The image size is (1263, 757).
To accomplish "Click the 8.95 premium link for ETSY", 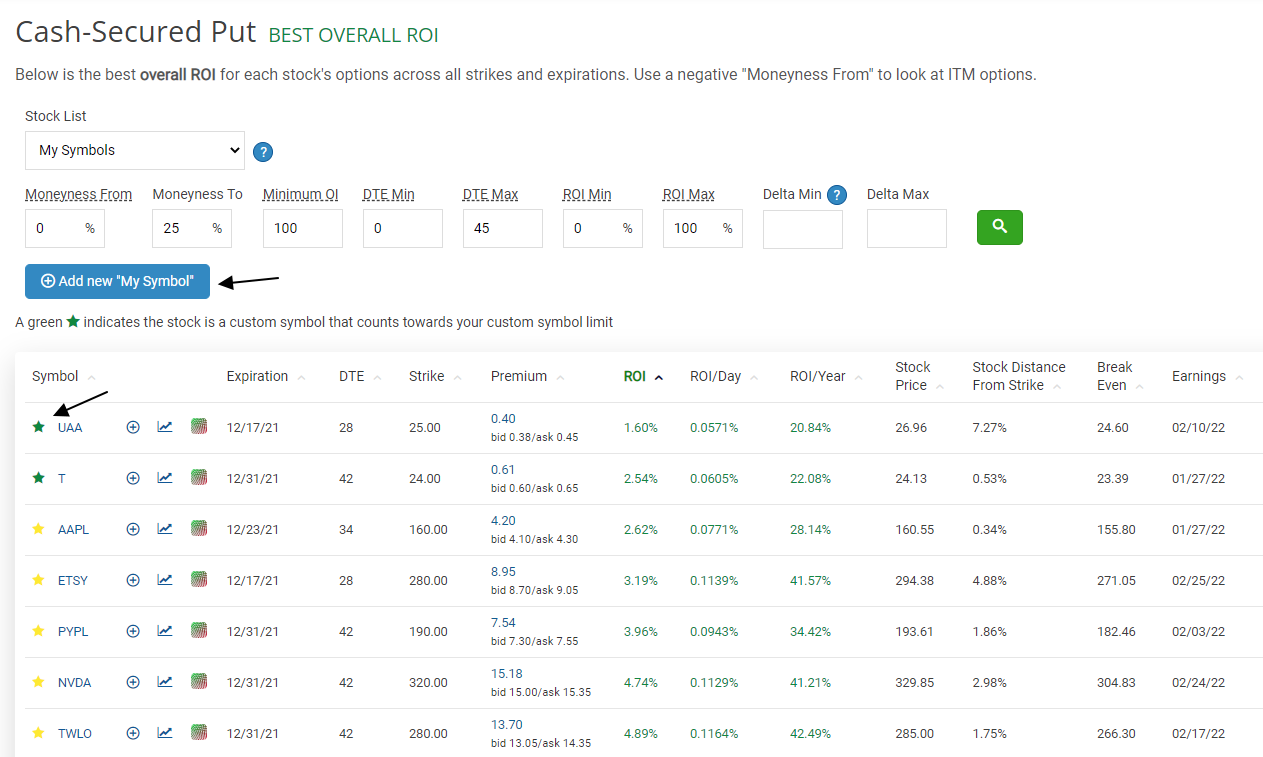I will (x=503, y=571).
